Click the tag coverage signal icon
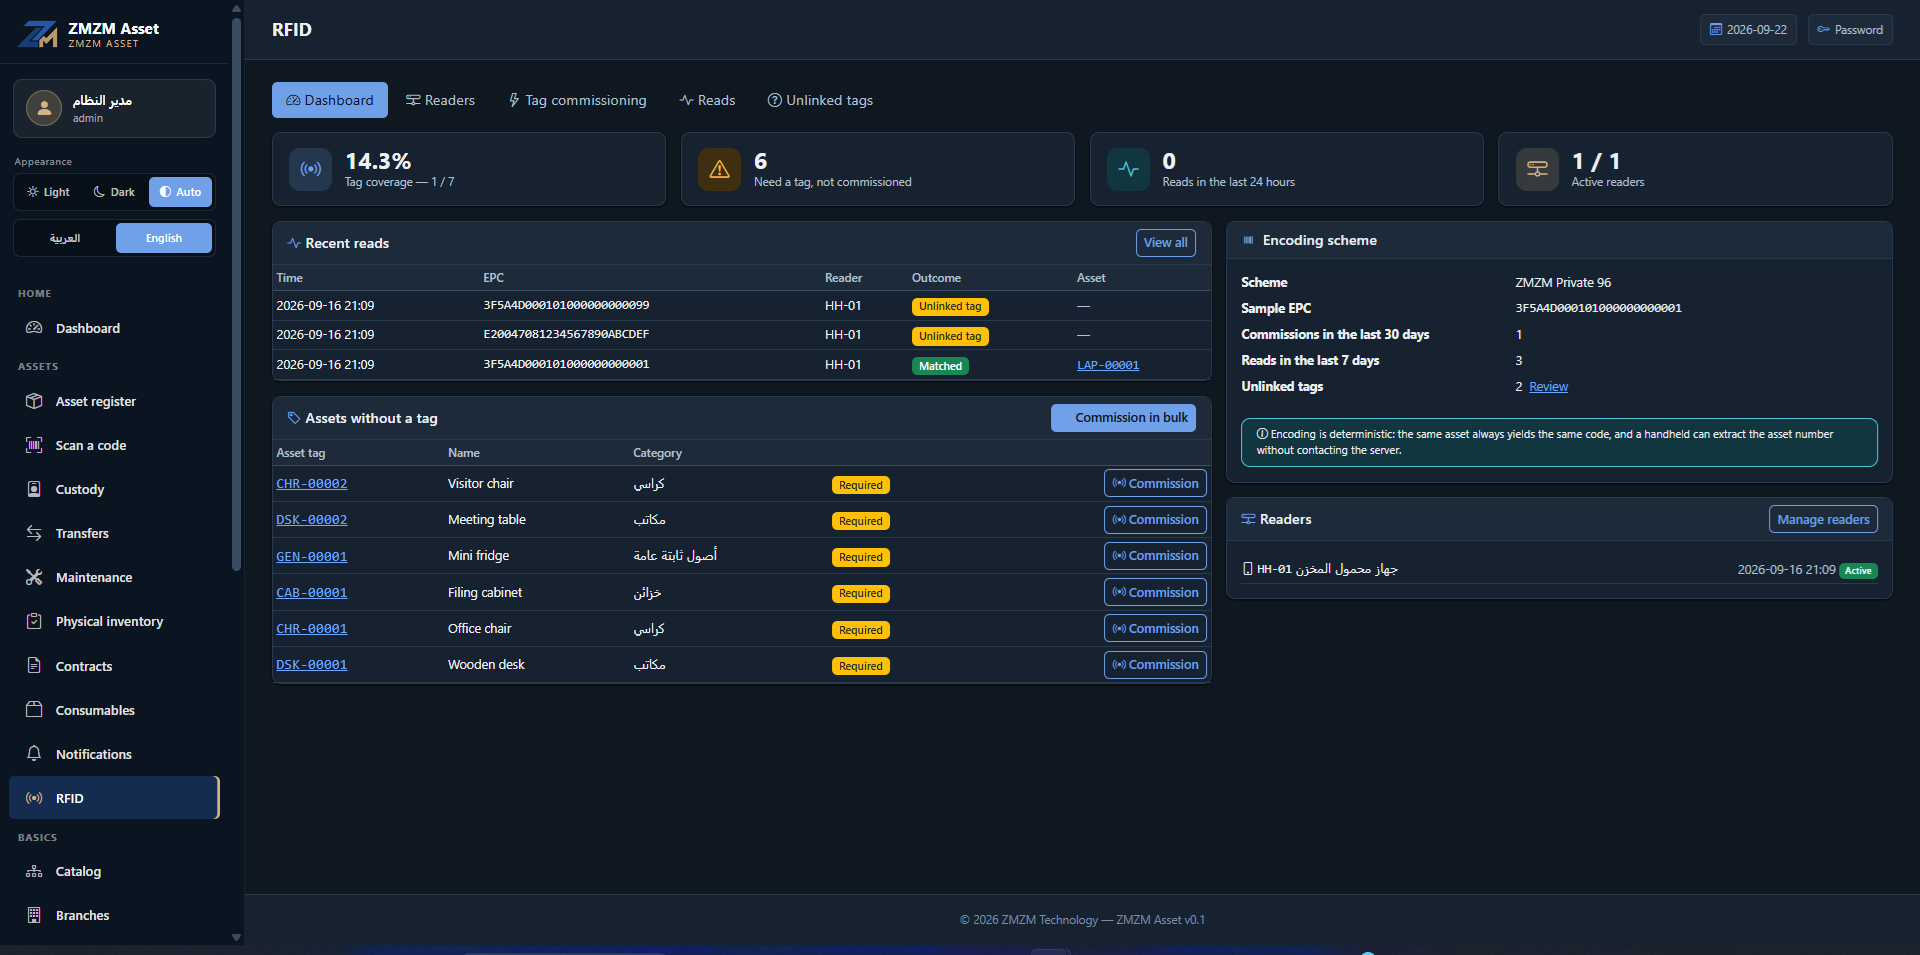Viewport: 1920px width, 955px height. point(311,169)
